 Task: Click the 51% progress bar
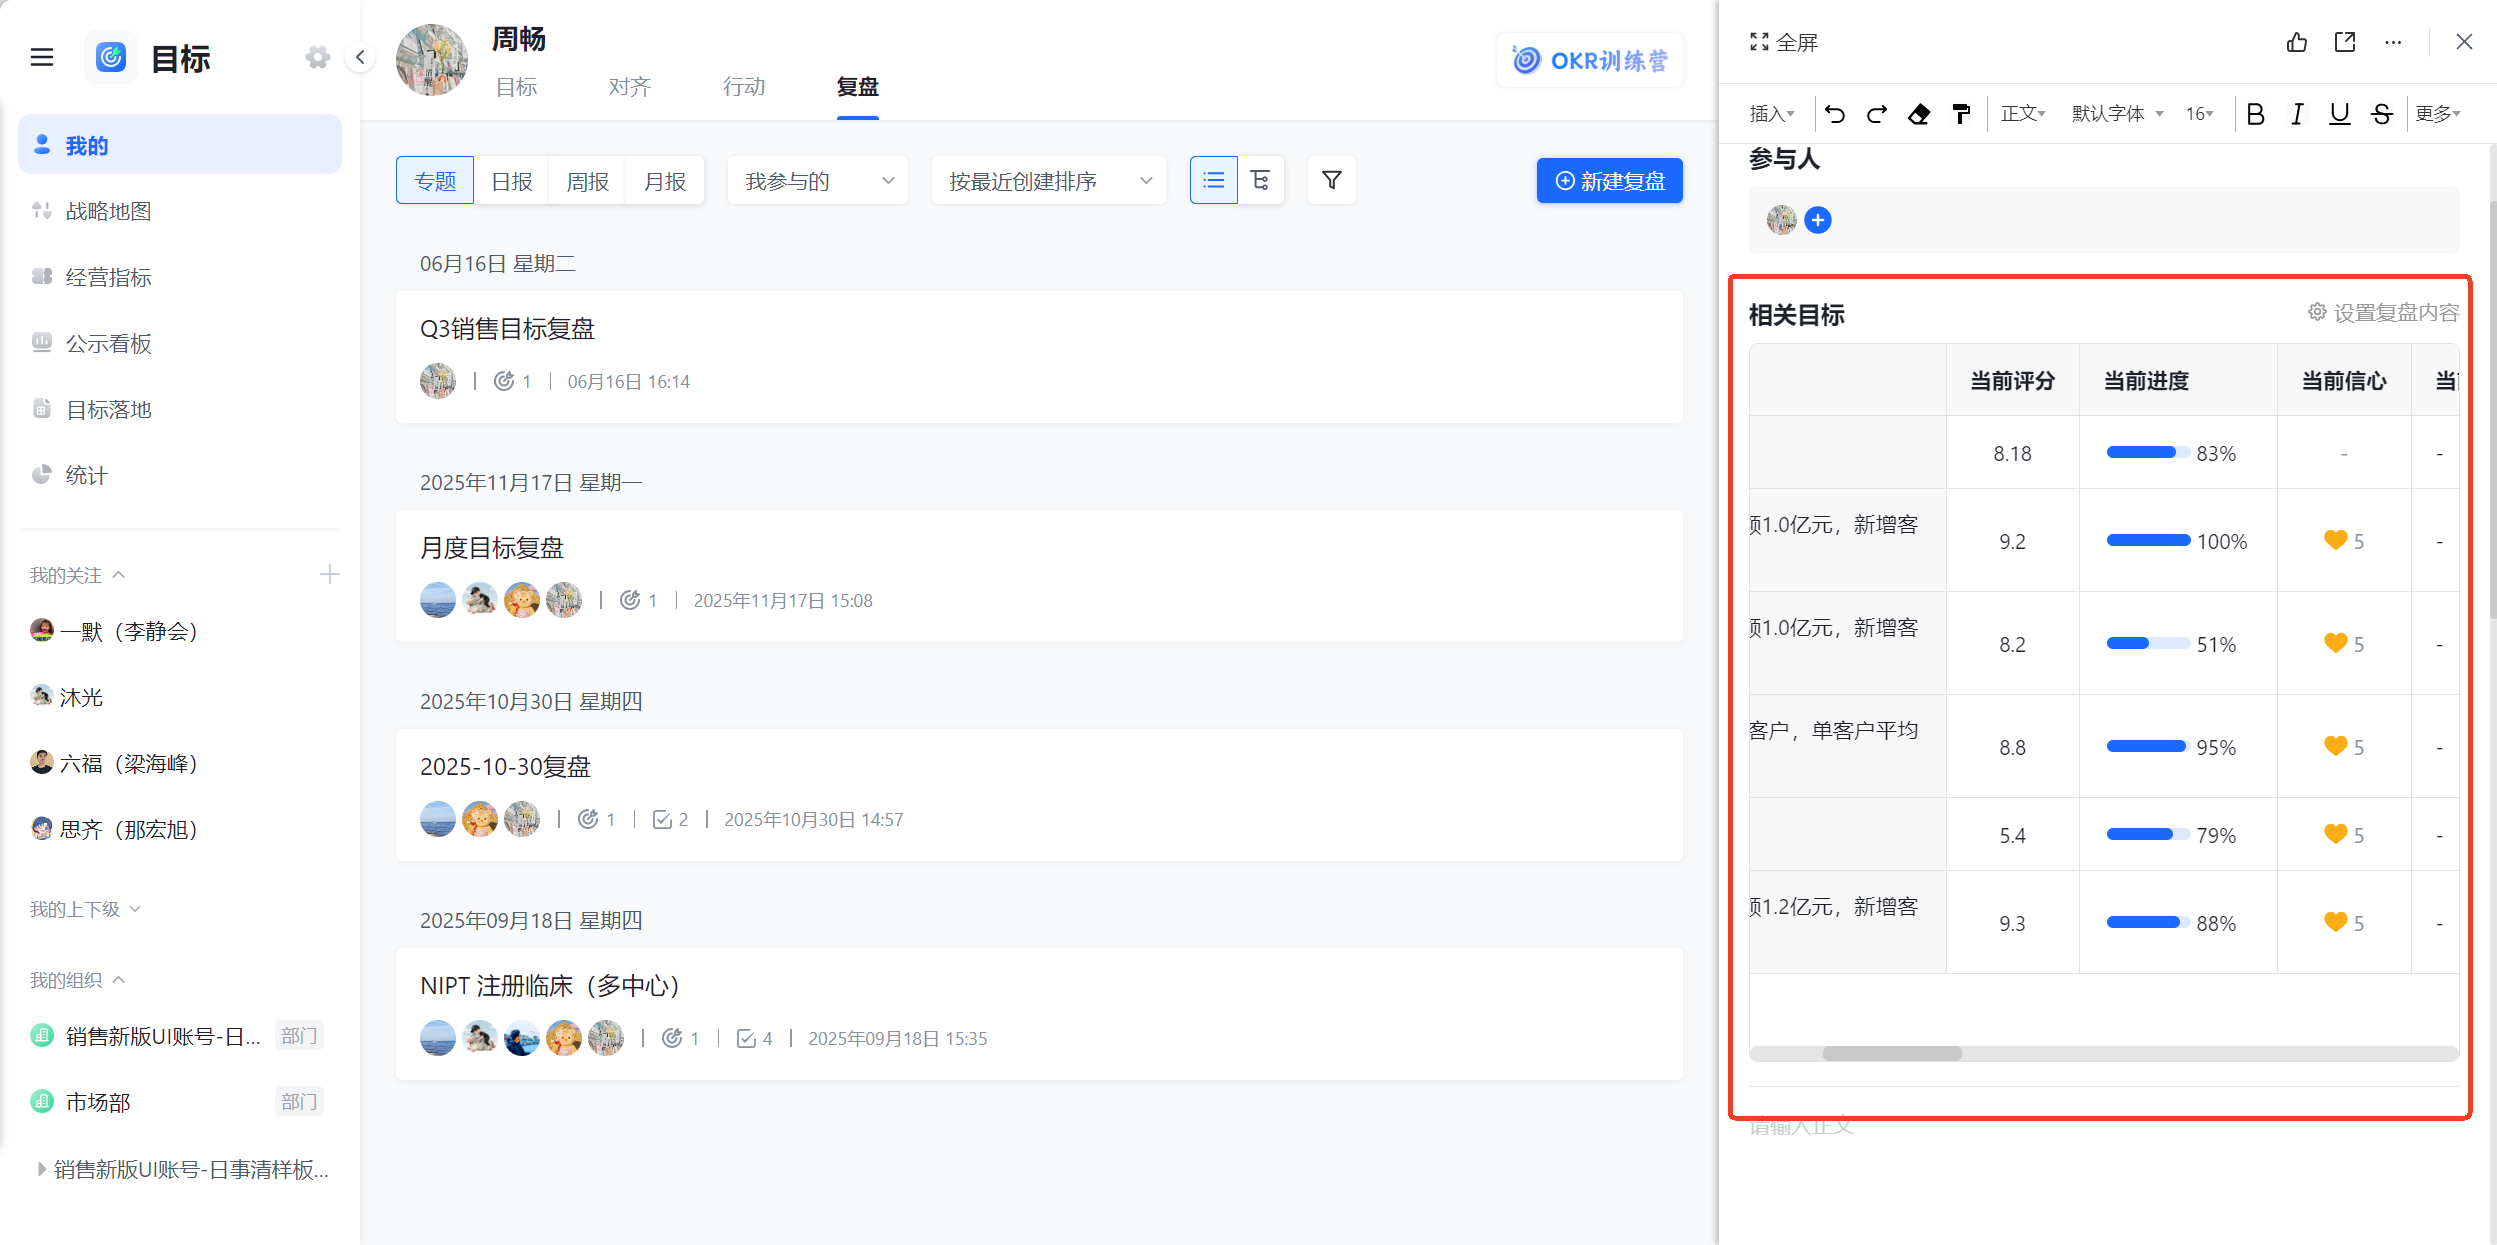coord(2147,644)
